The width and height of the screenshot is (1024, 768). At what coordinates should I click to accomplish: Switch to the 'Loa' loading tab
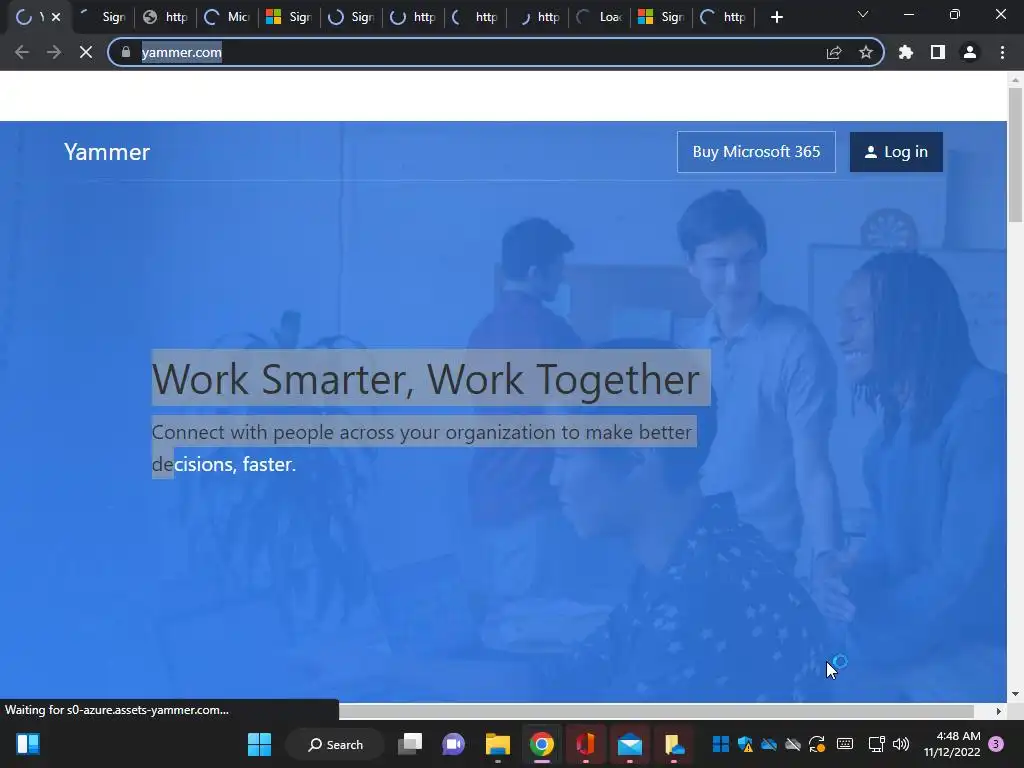click(600, 18)
